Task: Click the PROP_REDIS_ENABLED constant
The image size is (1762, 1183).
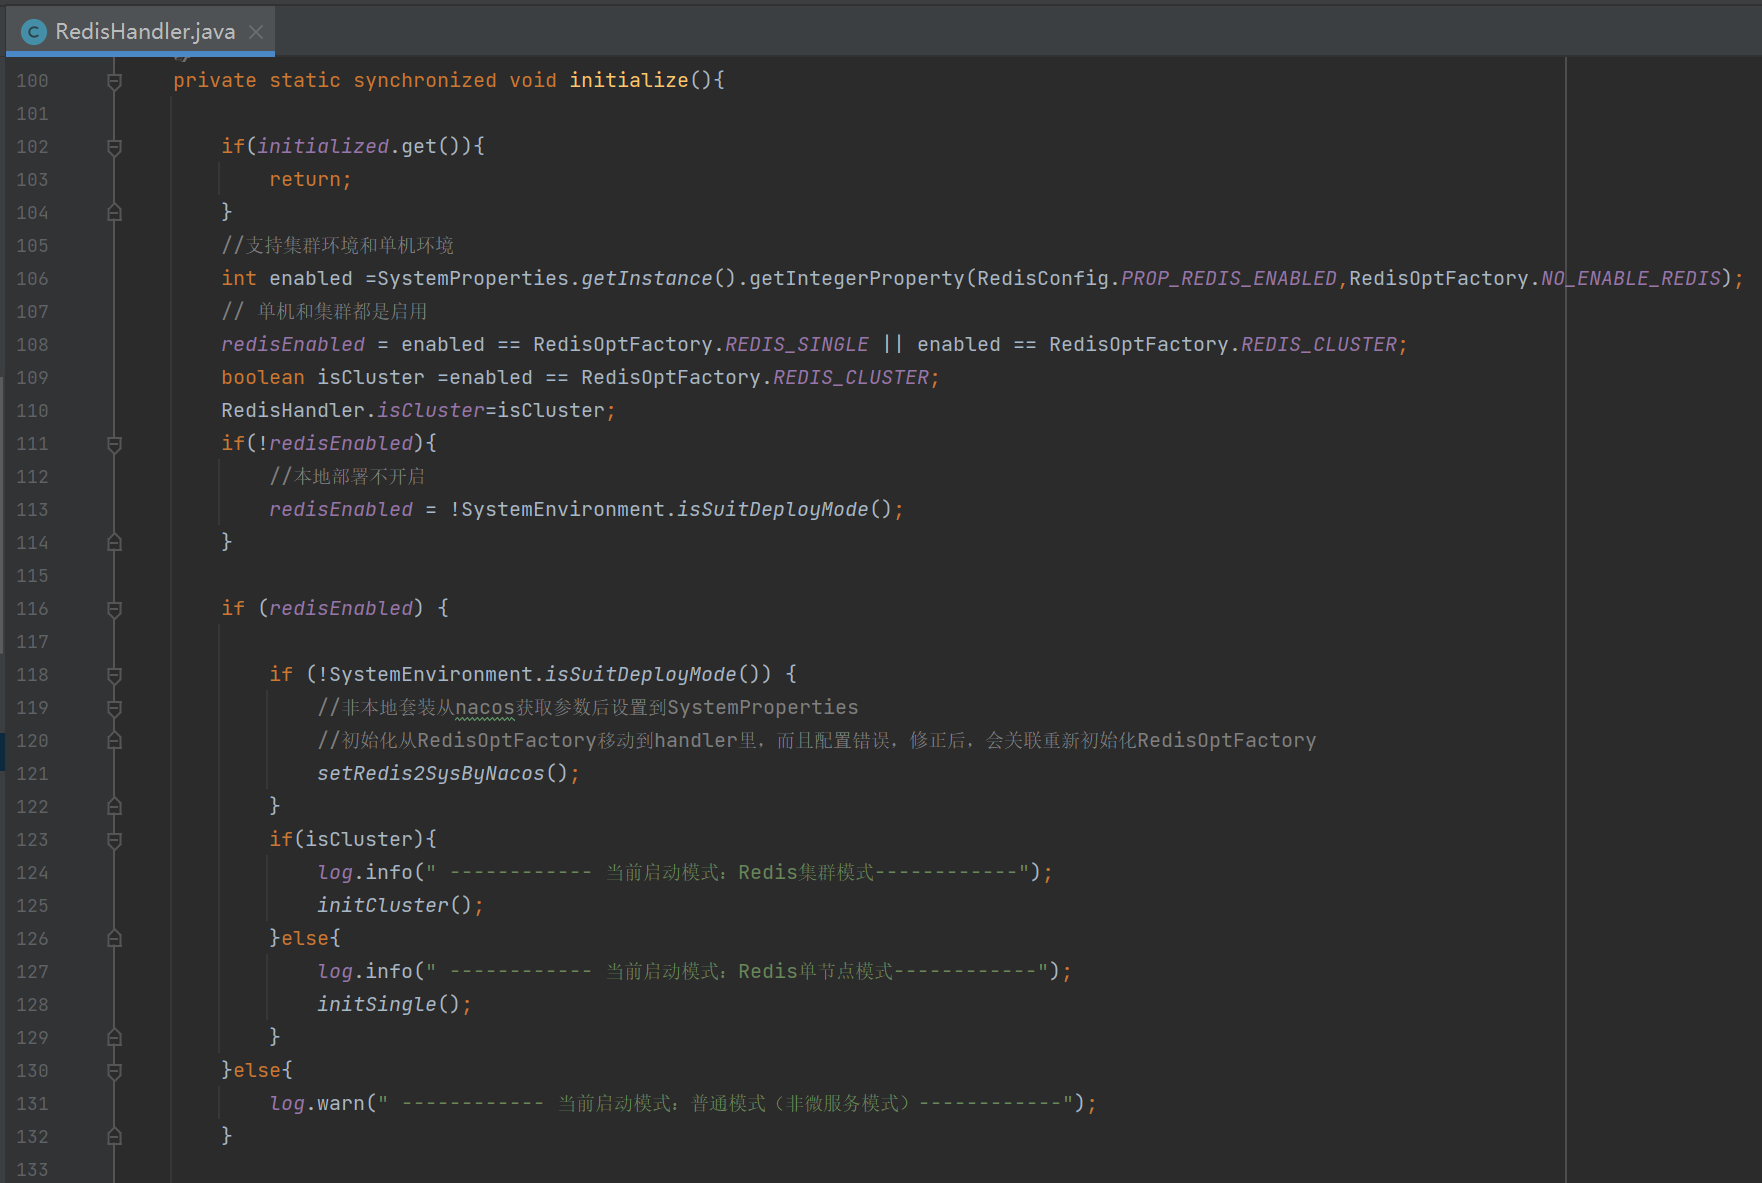Action: (1228, 278)
